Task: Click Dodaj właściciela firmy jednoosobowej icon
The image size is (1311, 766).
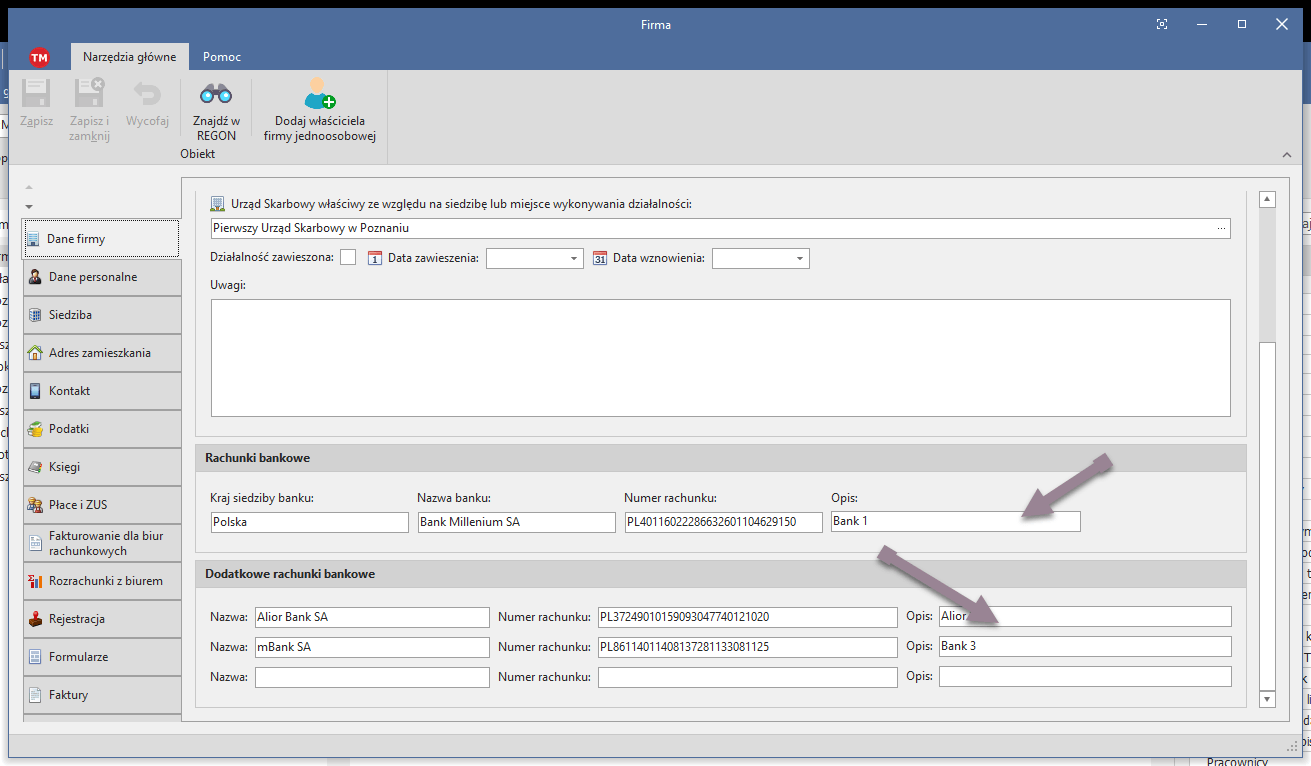Action: point(319,94)
